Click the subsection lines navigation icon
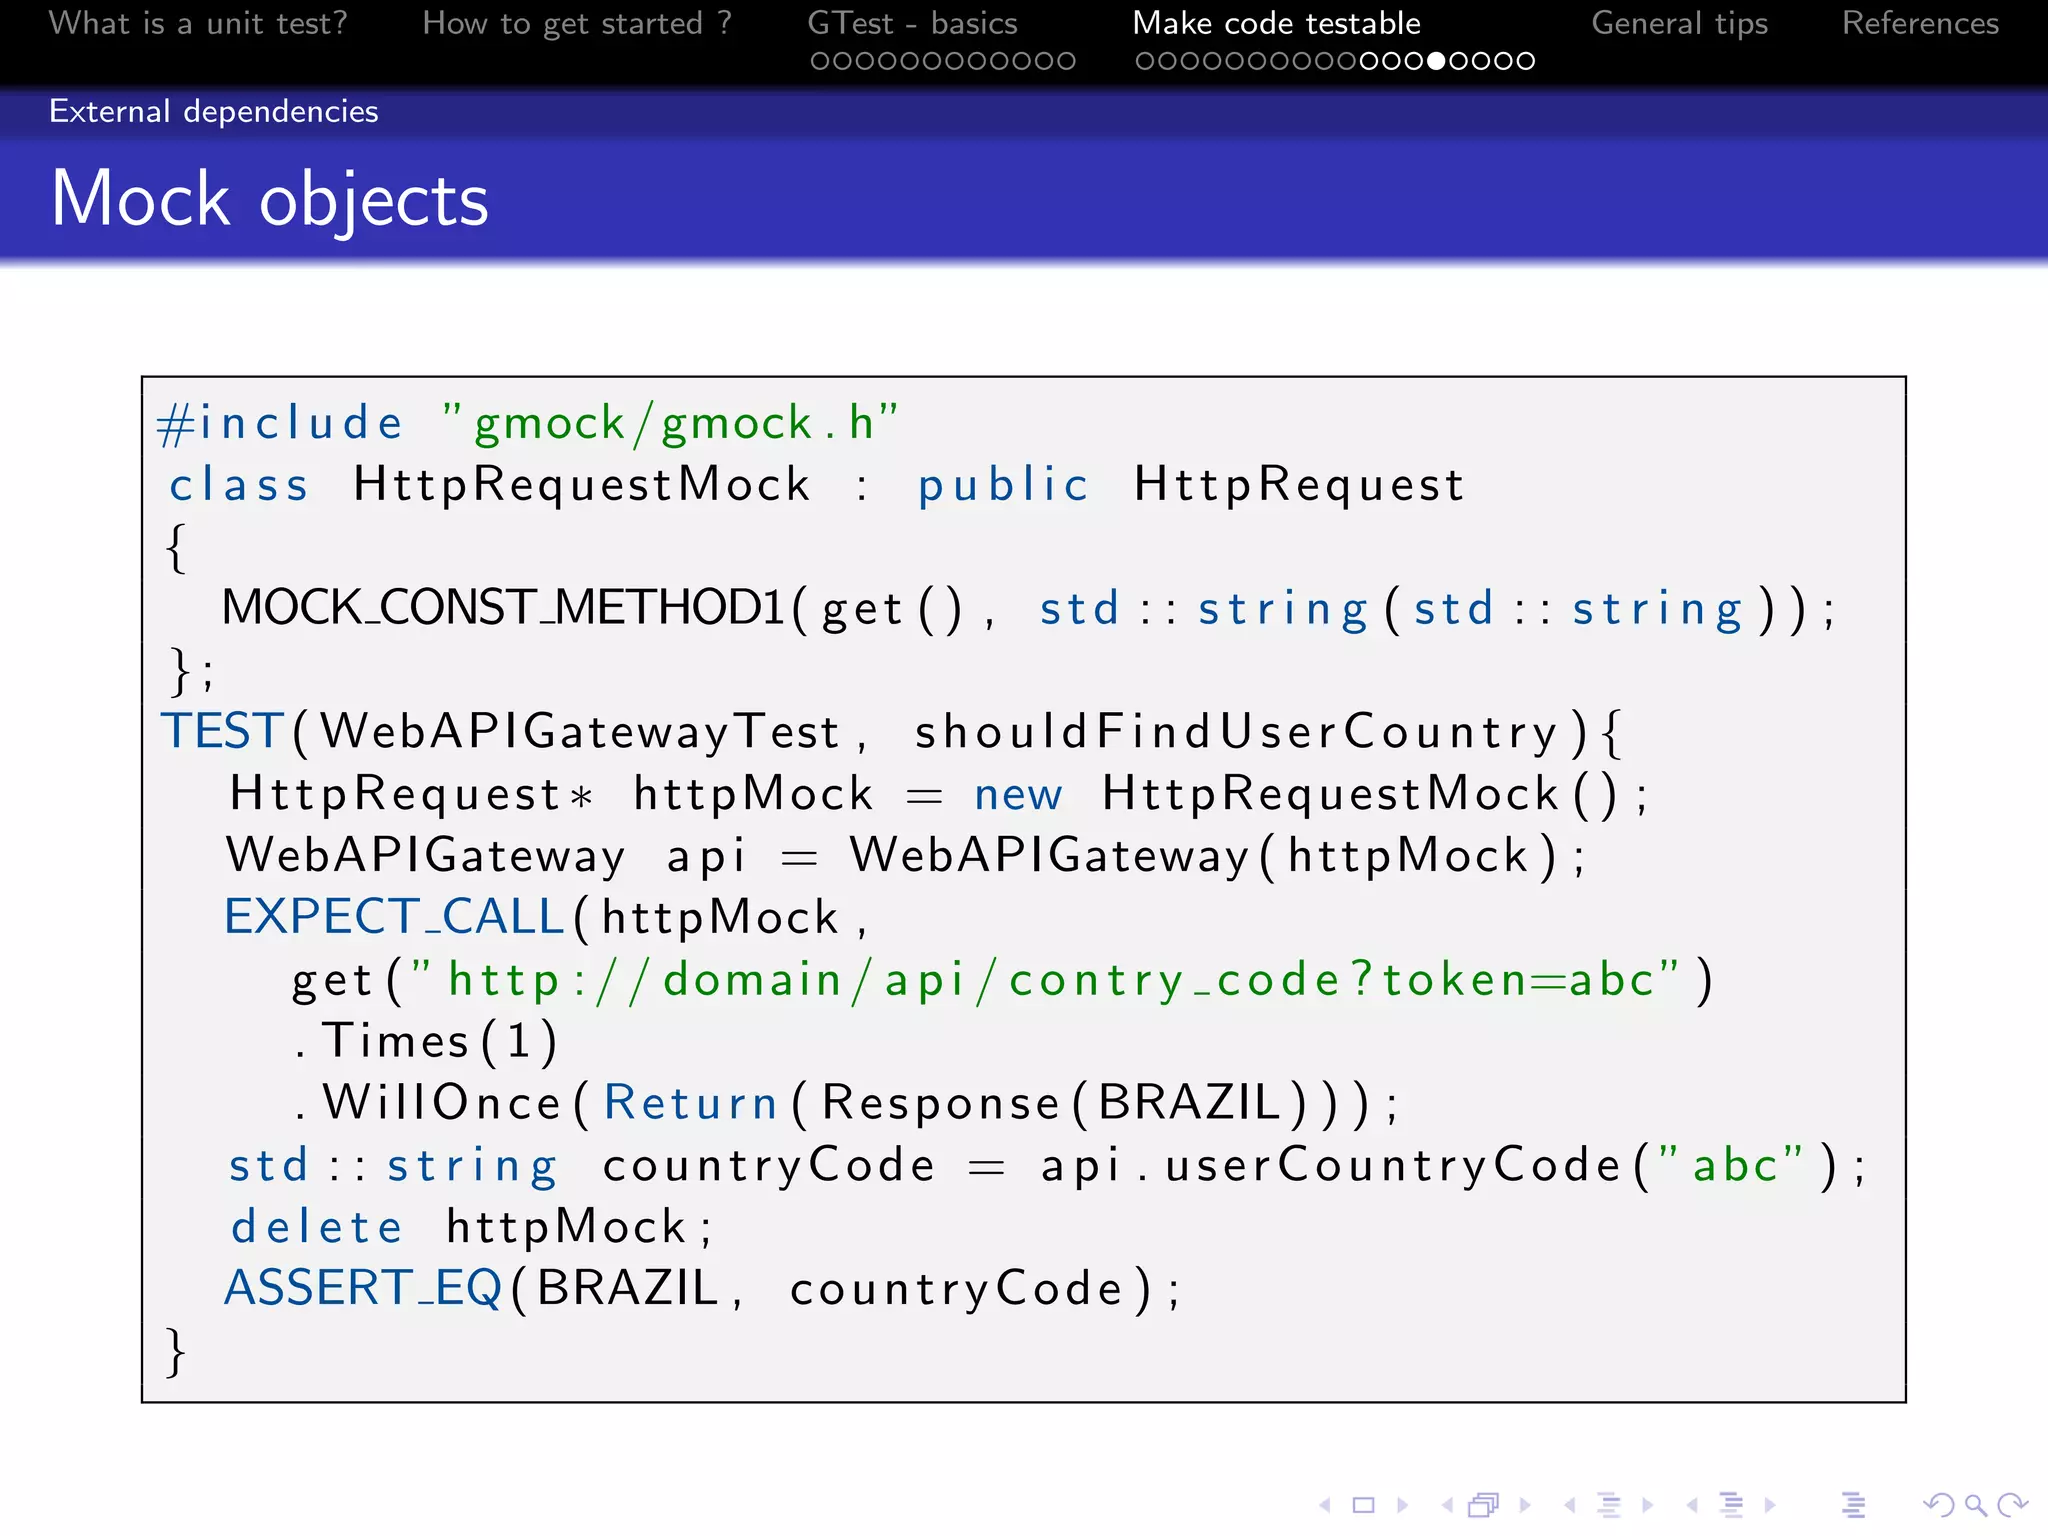This screenshot has height=1536, width=2048. pyautogui.click(x=1609, y=1505)
